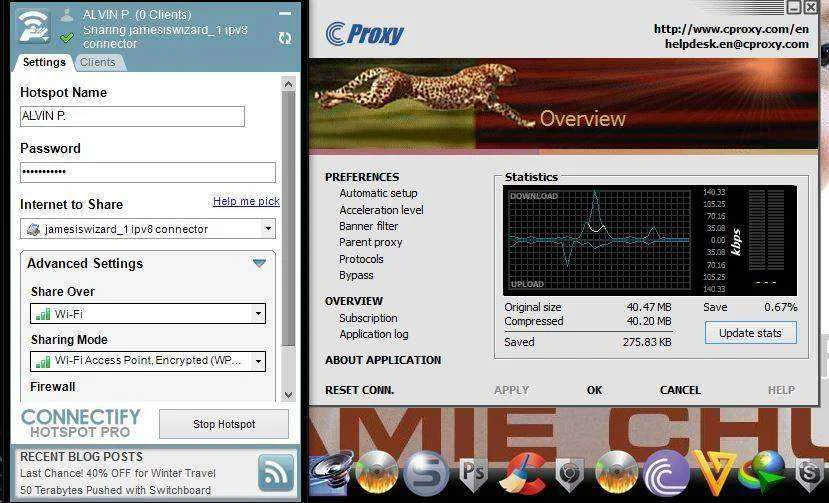Screen dimensions: 829x503
Task: Select the PREFERENCES section heading
Action: [362, 177]
